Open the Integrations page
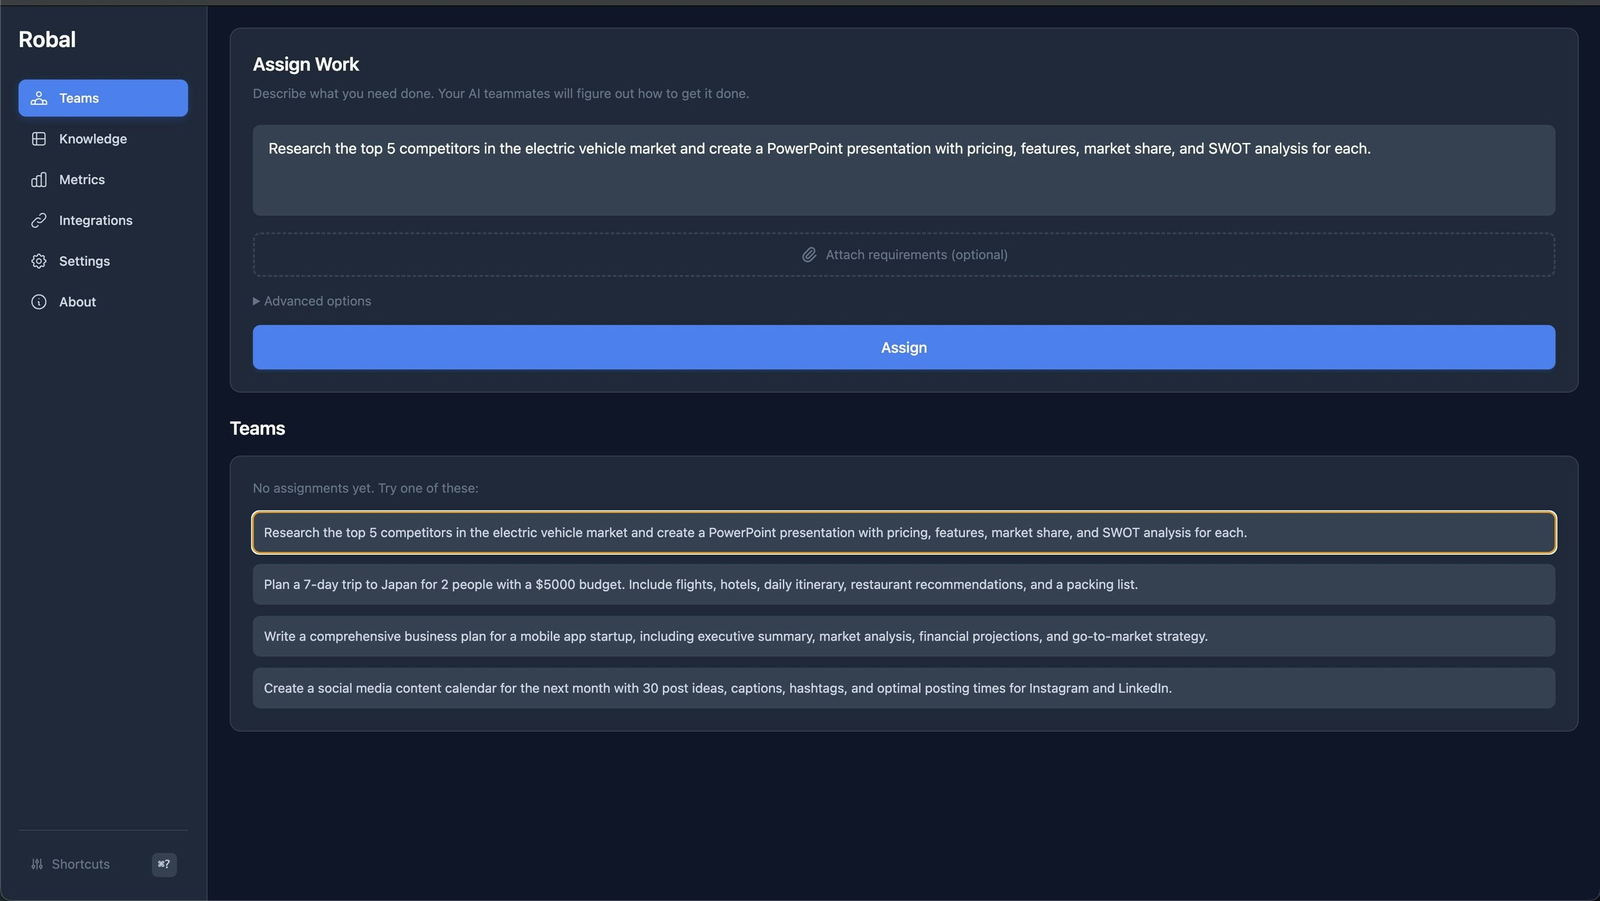 [96, 220]
